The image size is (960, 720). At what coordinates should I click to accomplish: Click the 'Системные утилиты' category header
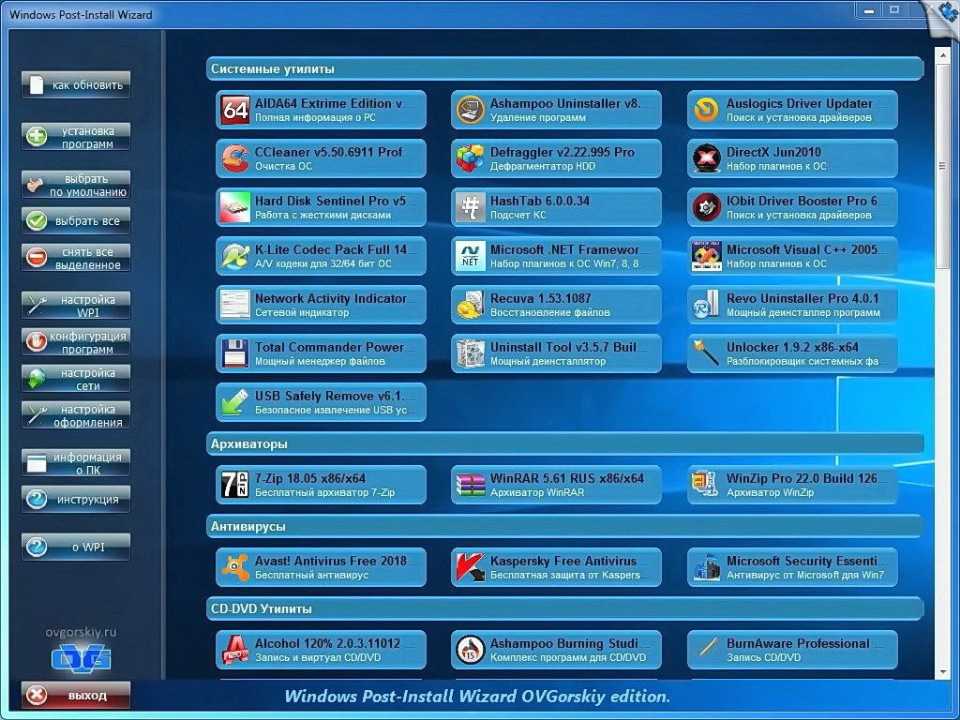(x=564, y=69)
